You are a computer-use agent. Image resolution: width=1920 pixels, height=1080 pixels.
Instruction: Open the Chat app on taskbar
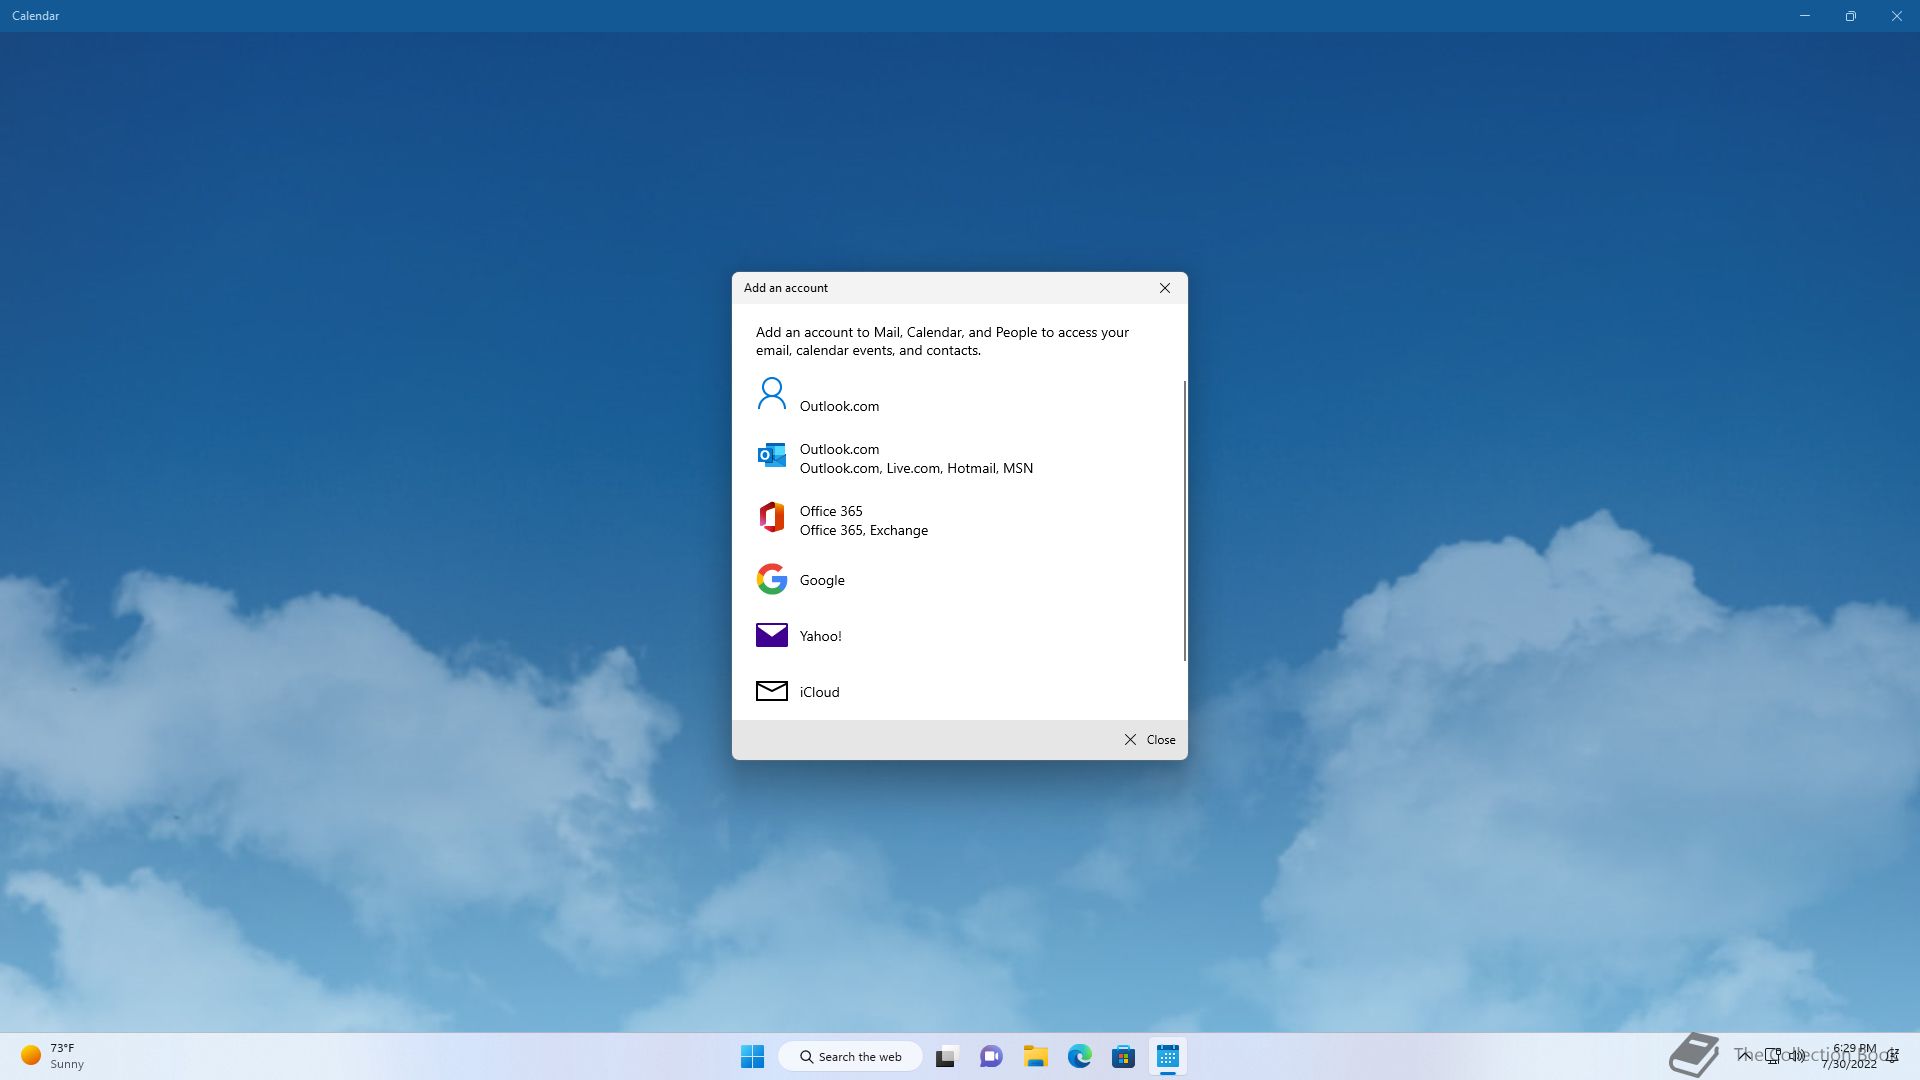(991, 1056)
